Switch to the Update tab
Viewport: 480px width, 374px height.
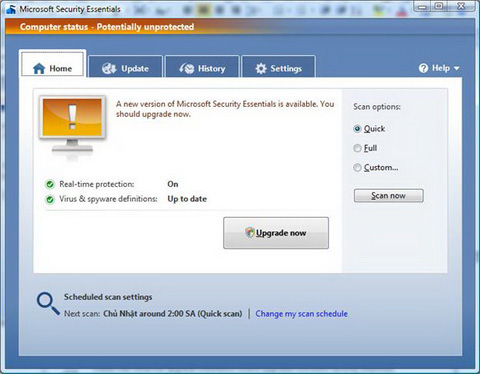pyautogui.click(x=125, y=67)
